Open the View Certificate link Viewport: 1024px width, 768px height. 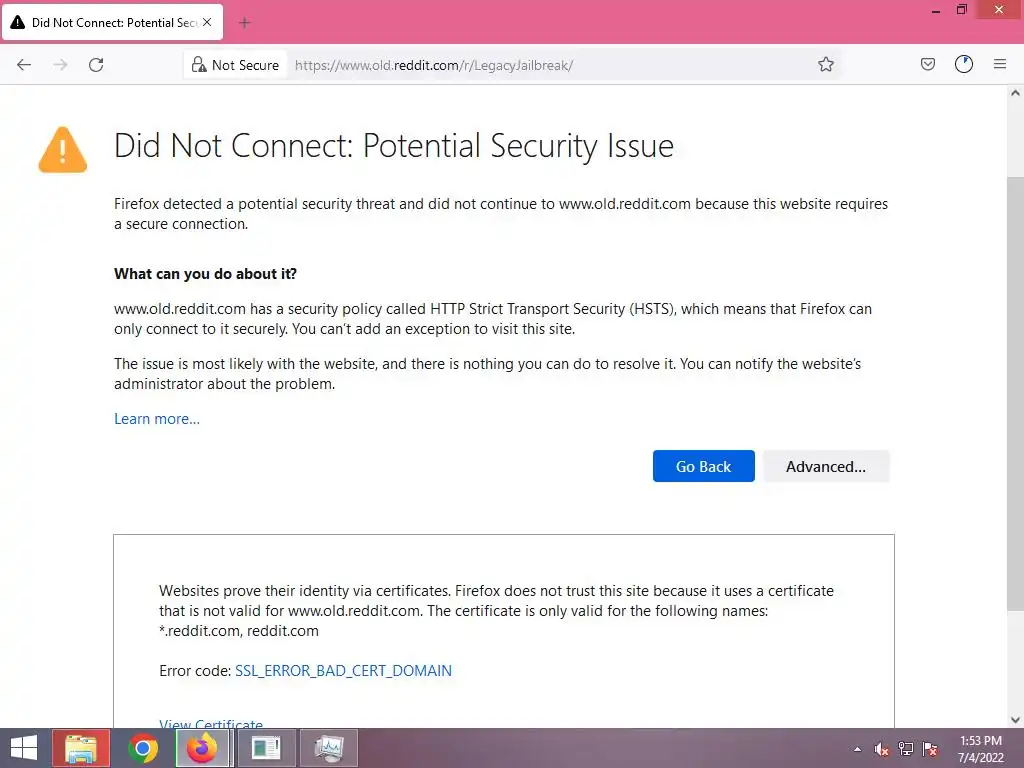(211, 723)
